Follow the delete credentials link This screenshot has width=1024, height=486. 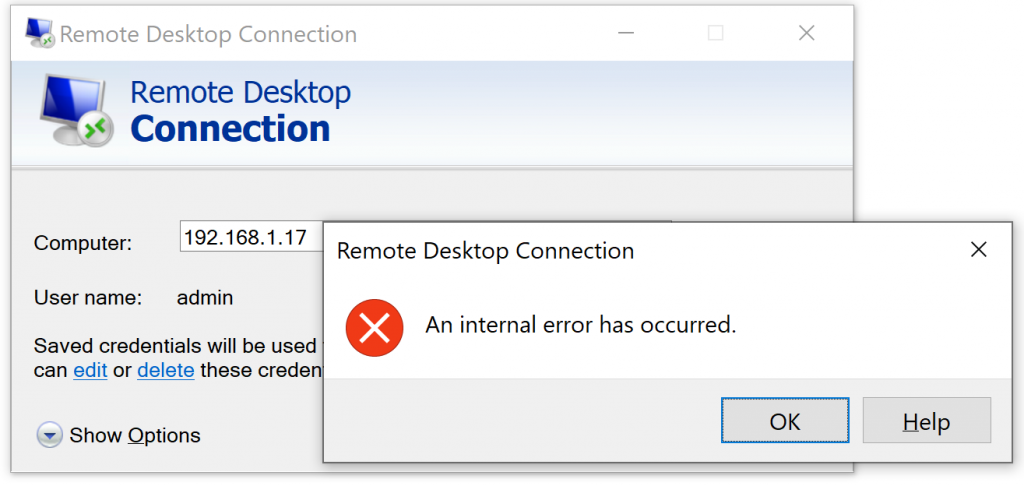[166, 370]
